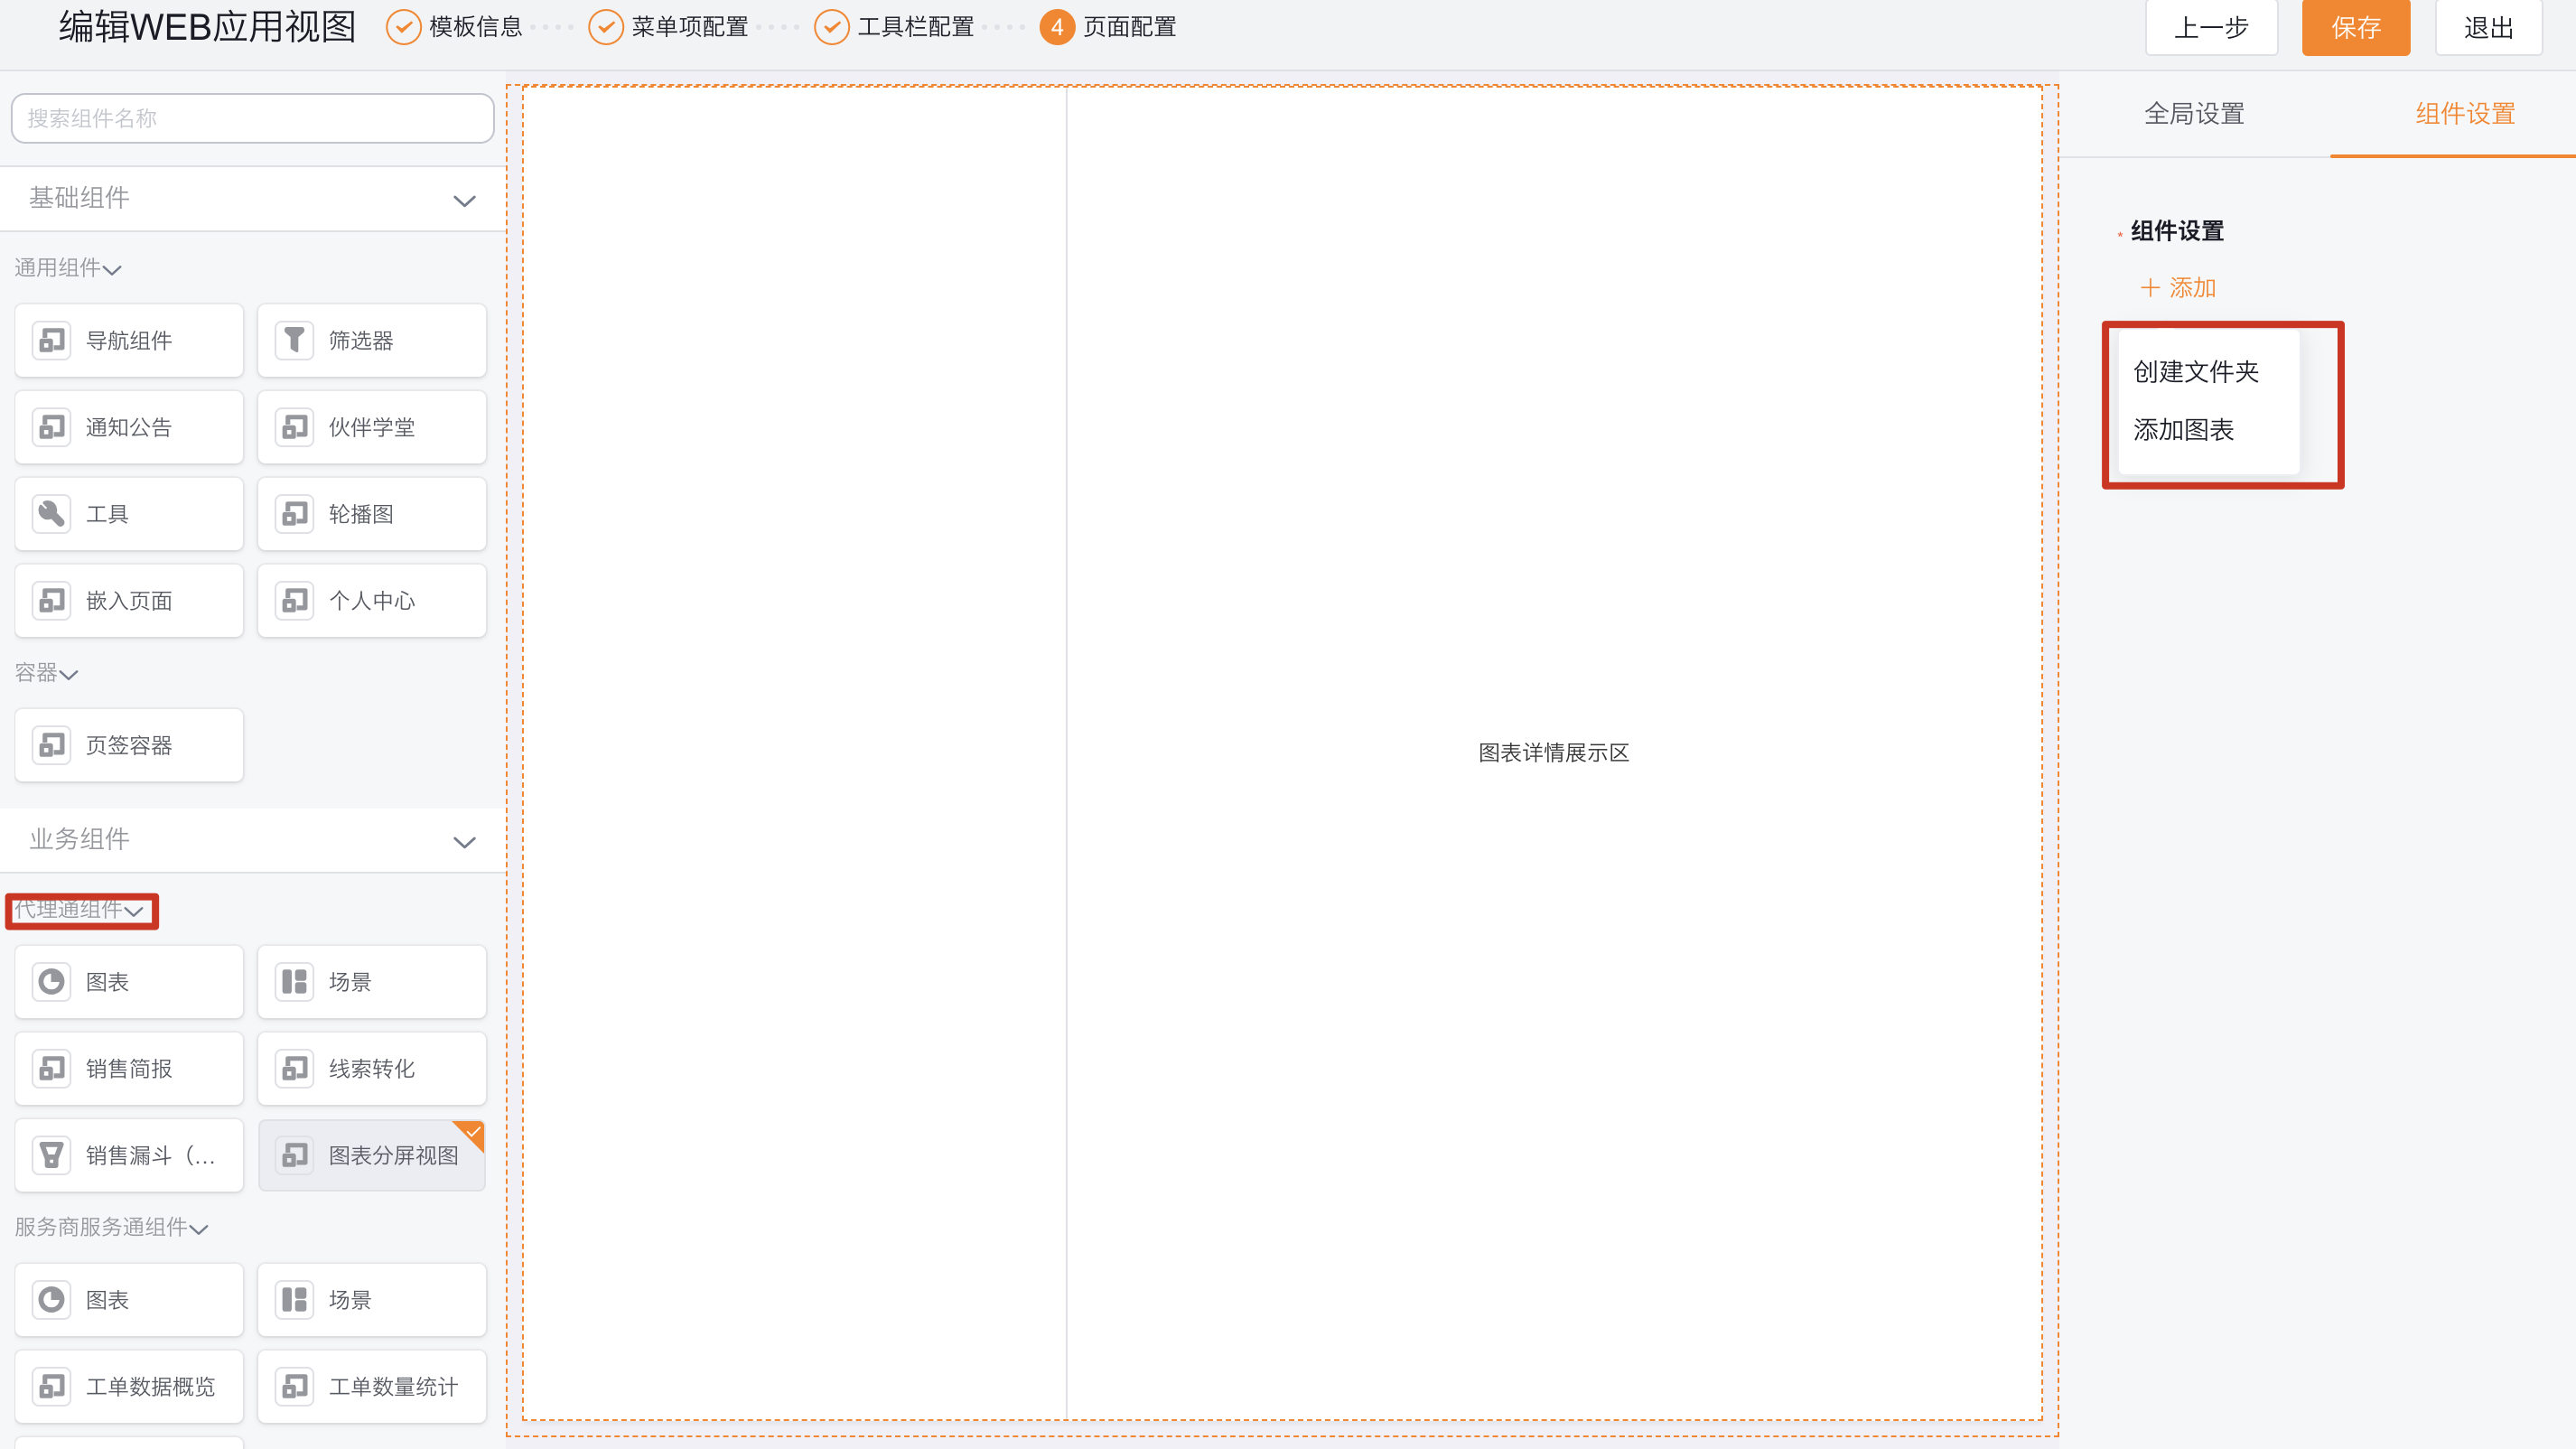
Task: Click the 销售漏斗 funnel icon
Action: 52,1155
